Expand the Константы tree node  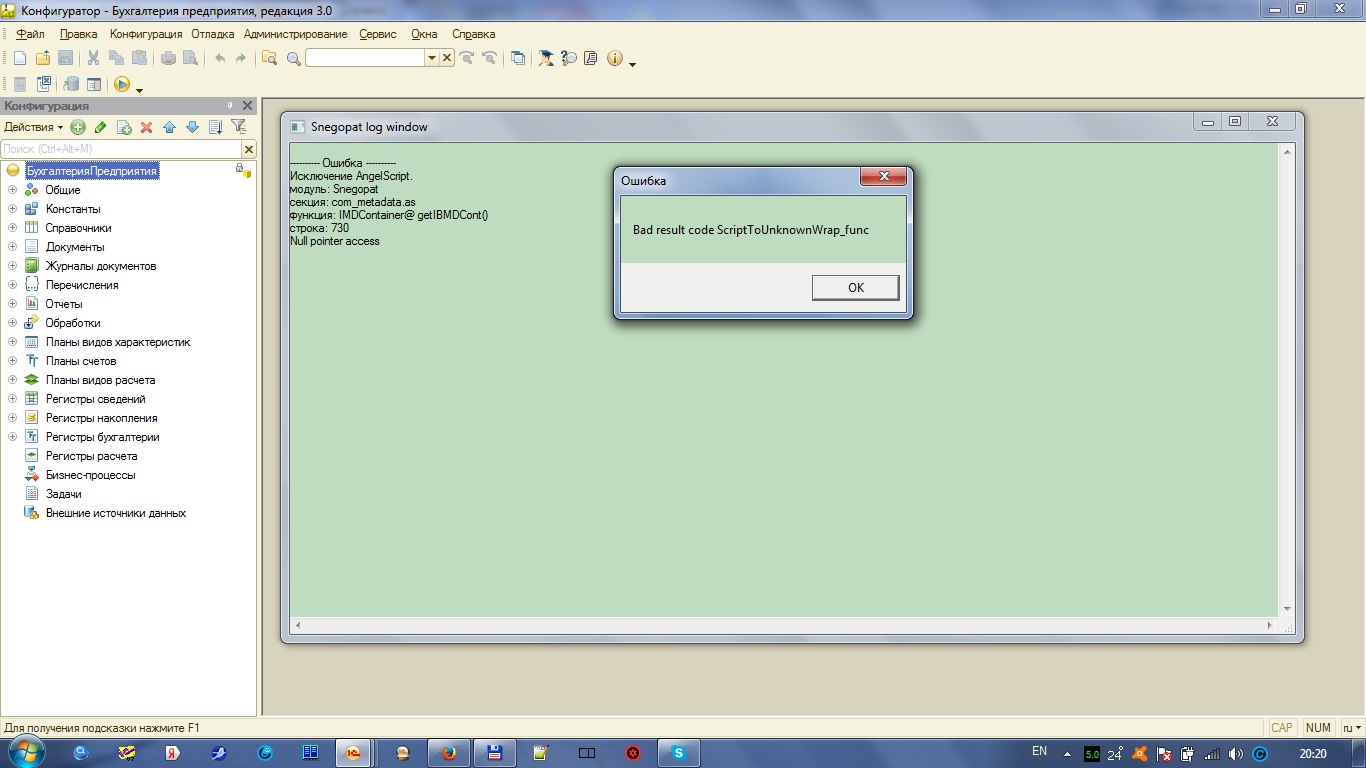point(12,209)
